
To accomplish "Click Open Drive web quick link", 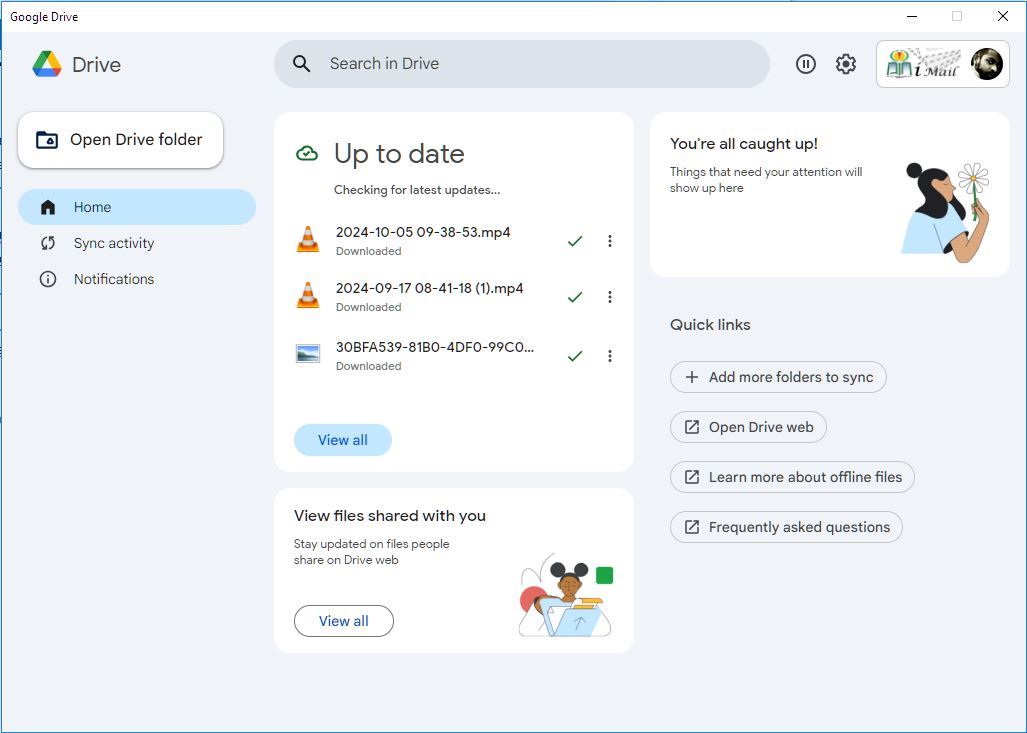I will pyautogui.click(x=748, y=427).
